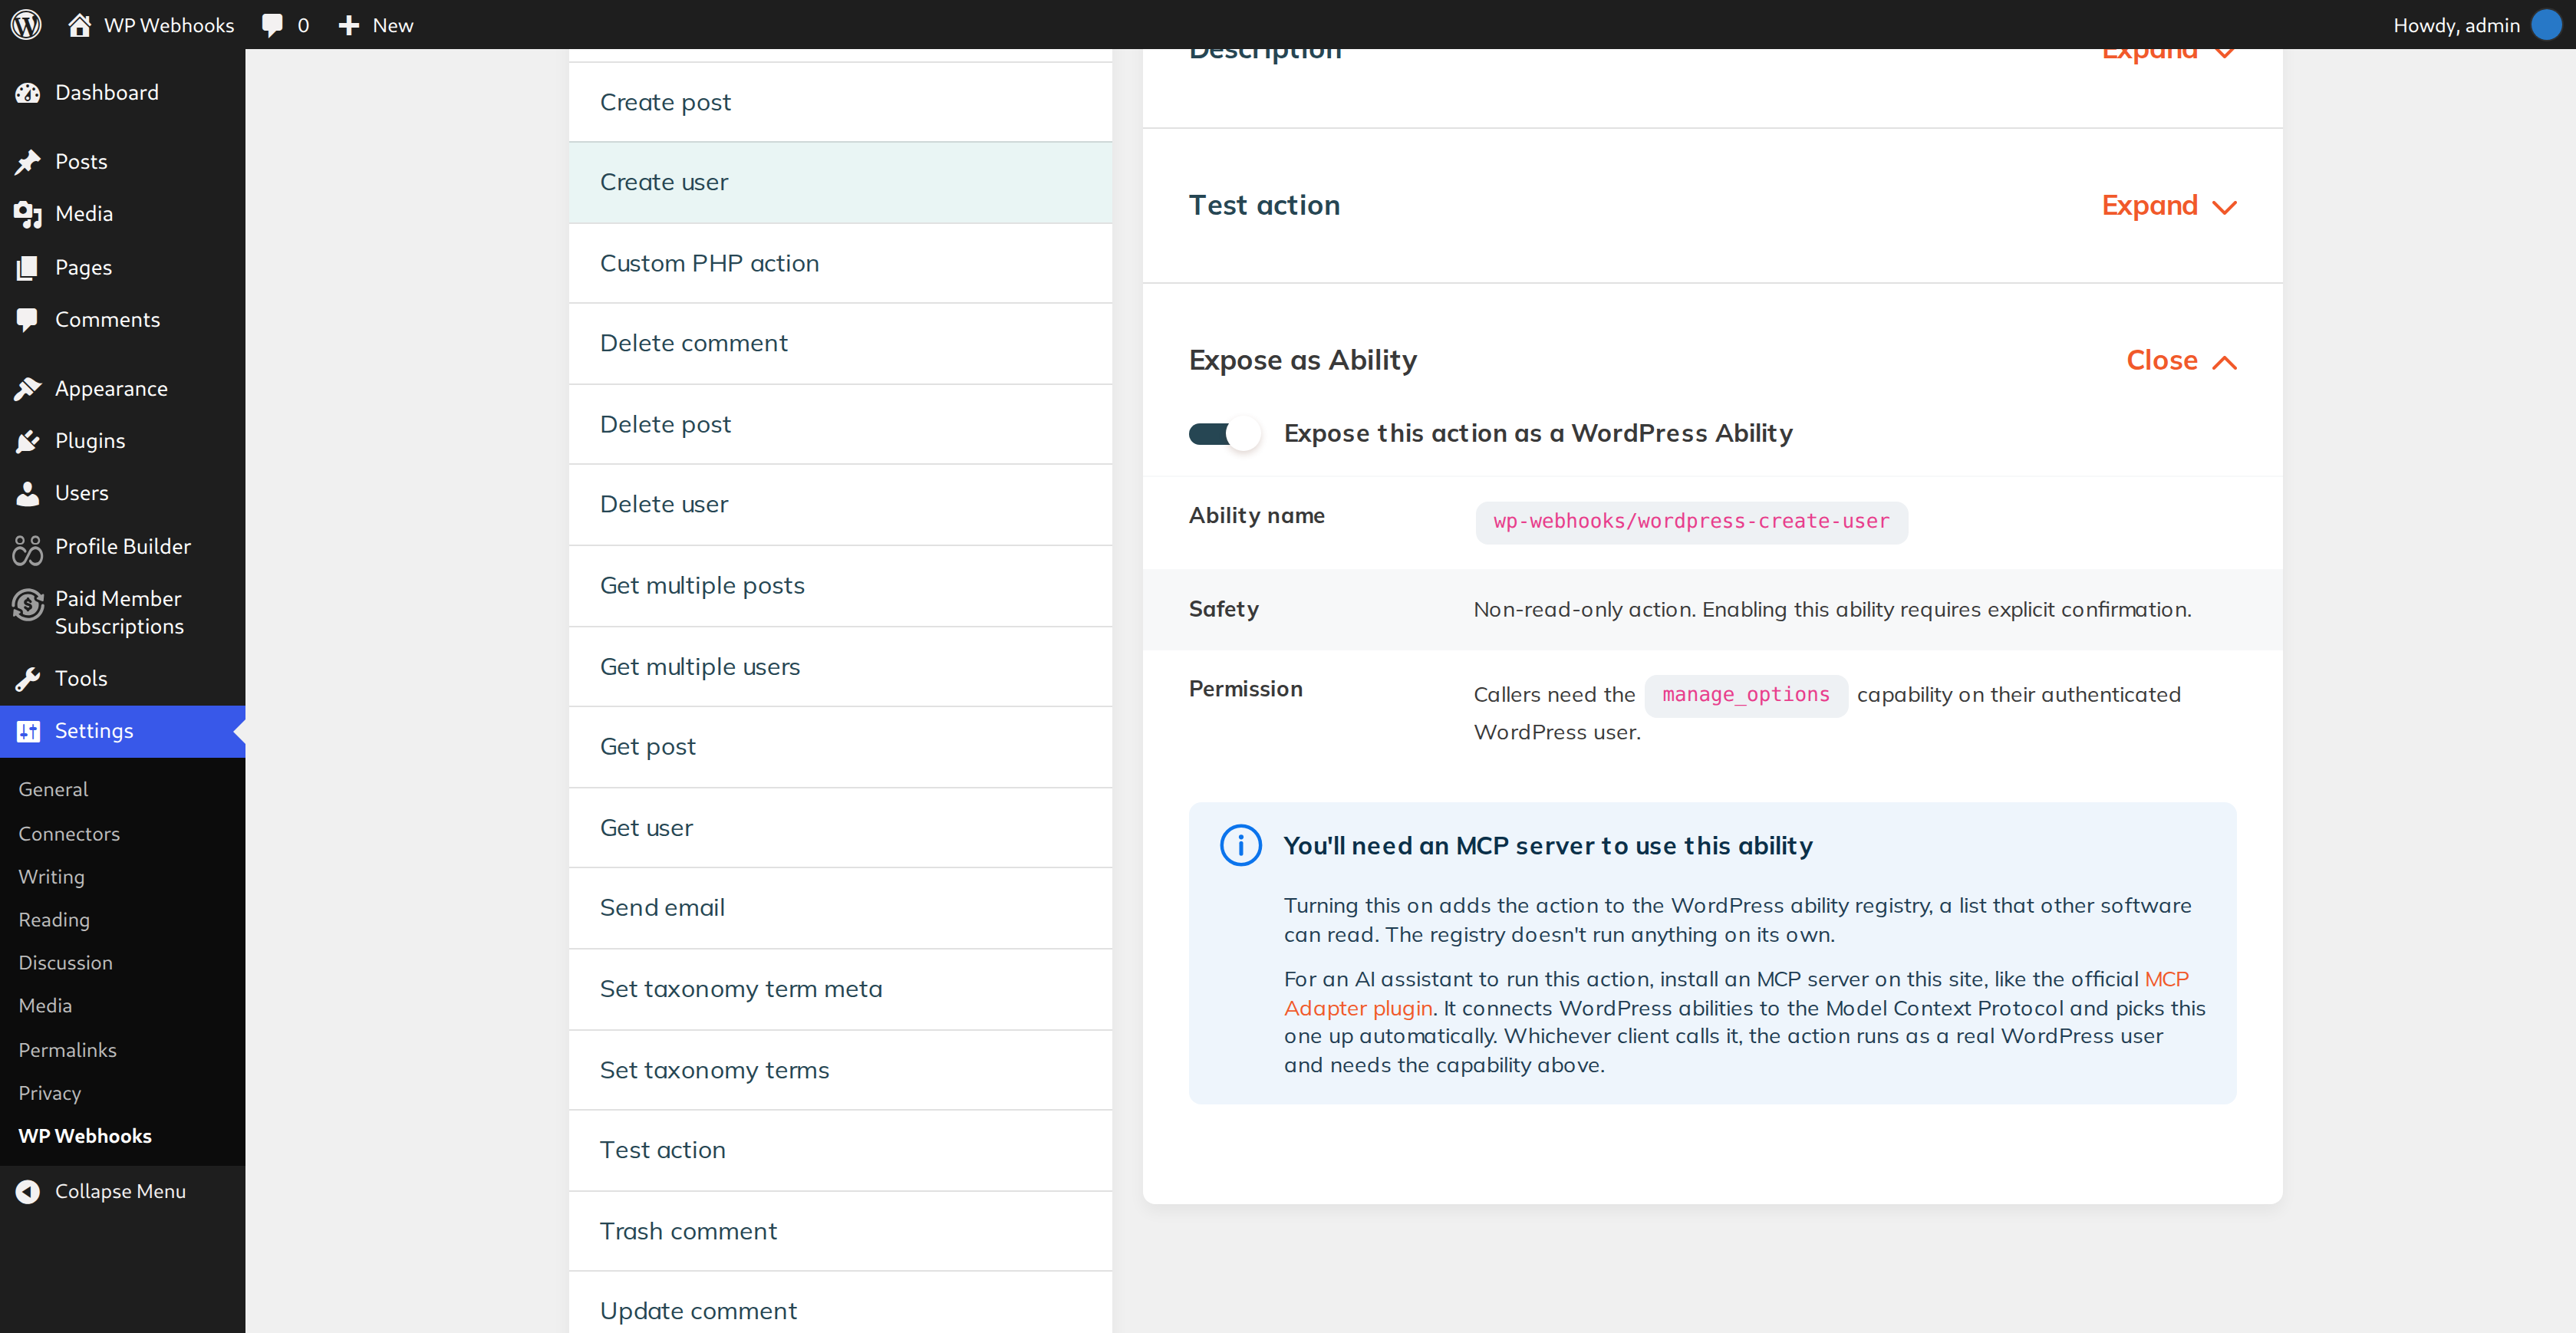Click the Tools wrench icon
The image size is (2576, 1333).
pos(28,679)
